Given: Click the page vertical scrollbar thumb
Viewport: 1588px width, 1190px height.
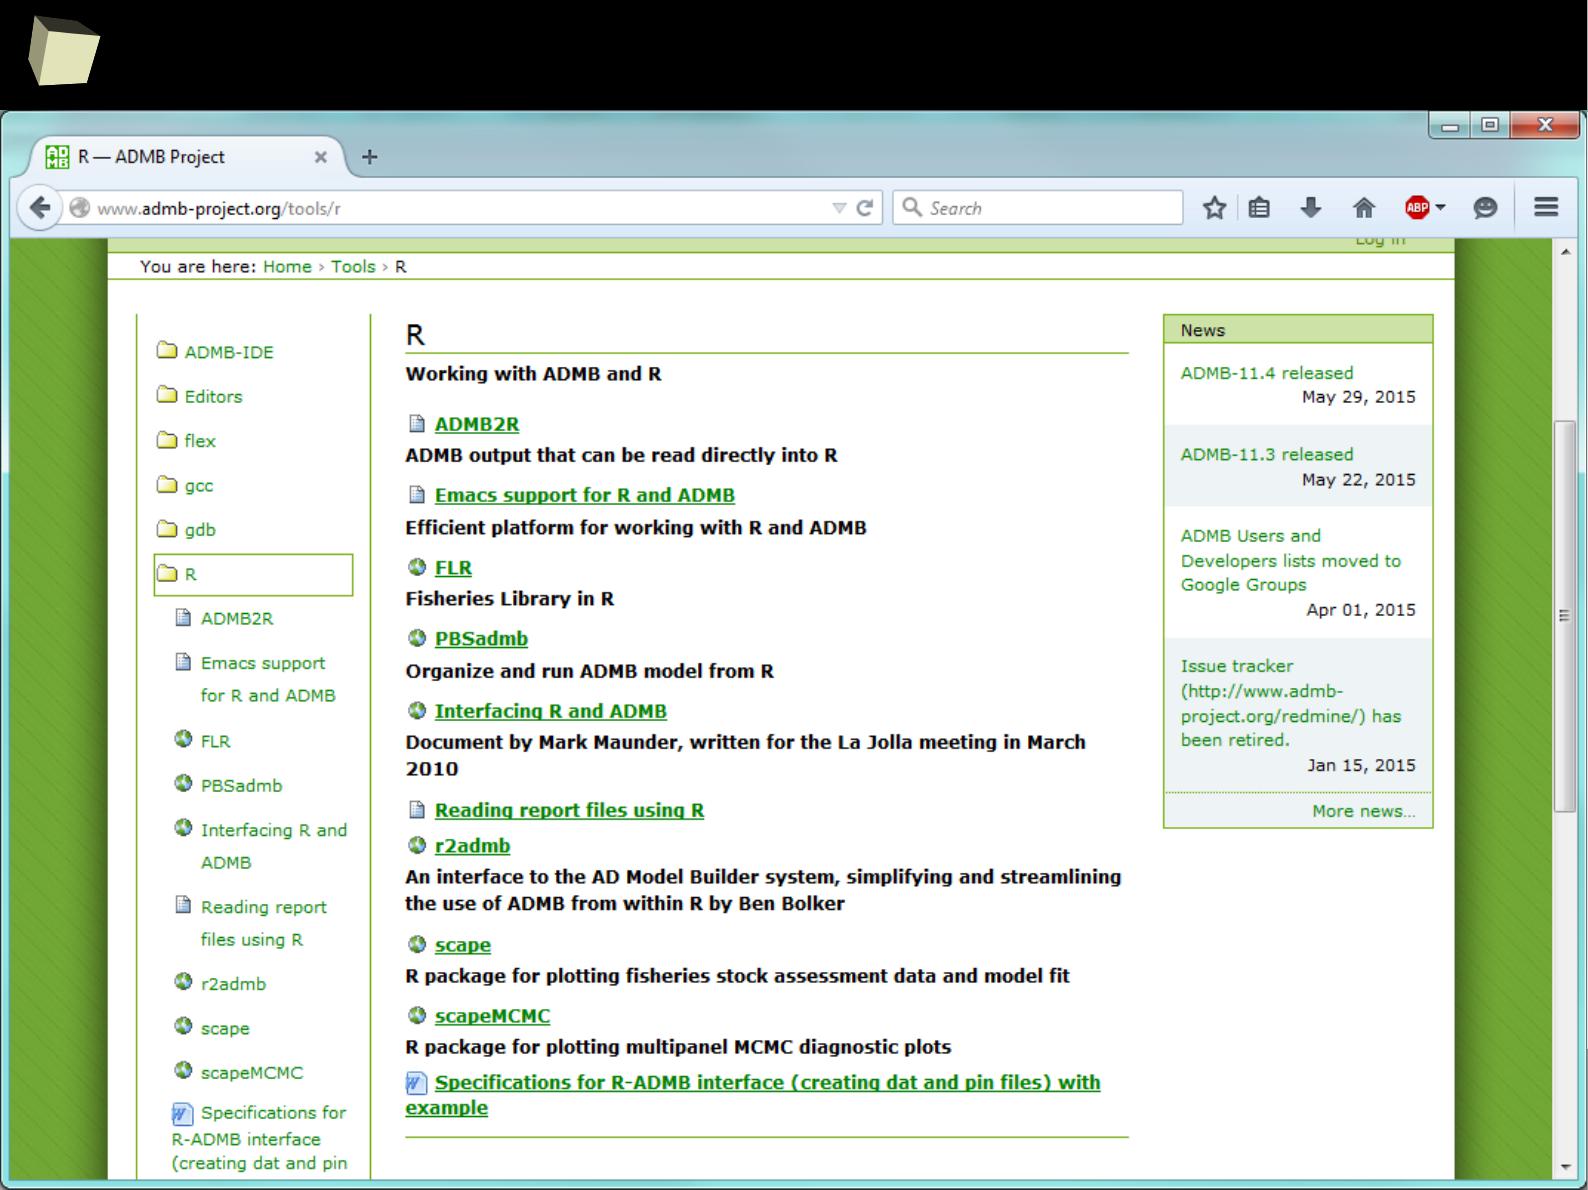Looking at the screenshot, I should click(x=1565, y=616).
